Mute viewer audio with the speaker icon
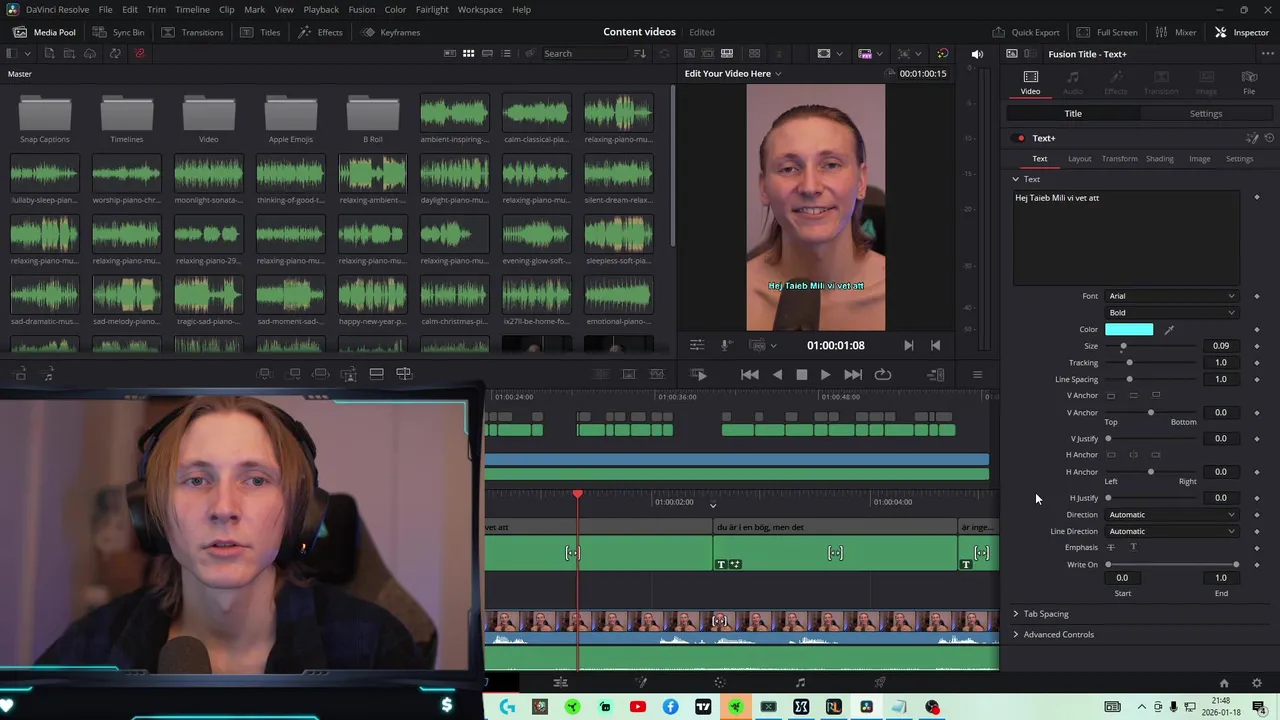 (977, 53)
